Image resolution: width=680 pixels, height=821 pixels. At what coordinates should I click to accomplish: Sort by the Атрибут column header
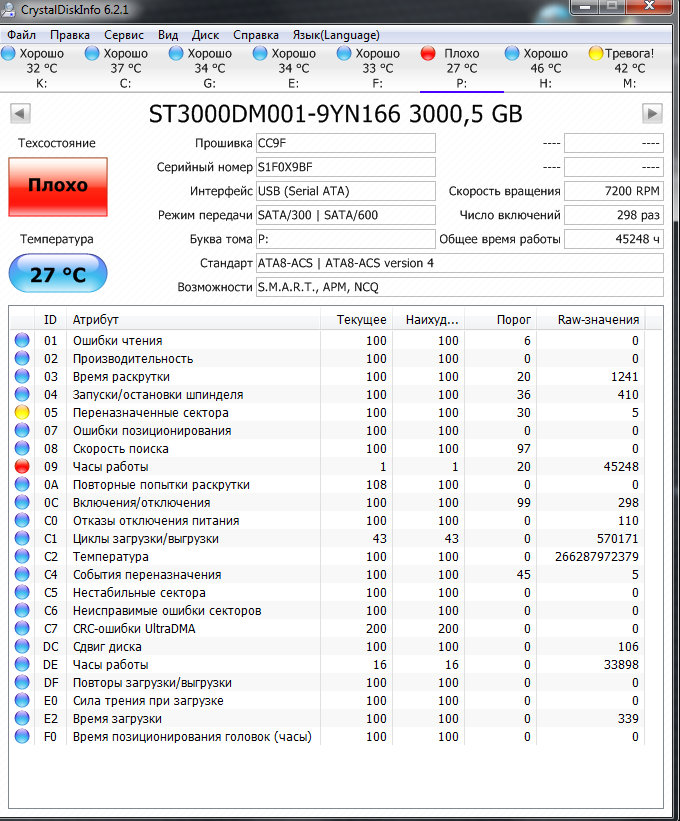click(193, 319)
